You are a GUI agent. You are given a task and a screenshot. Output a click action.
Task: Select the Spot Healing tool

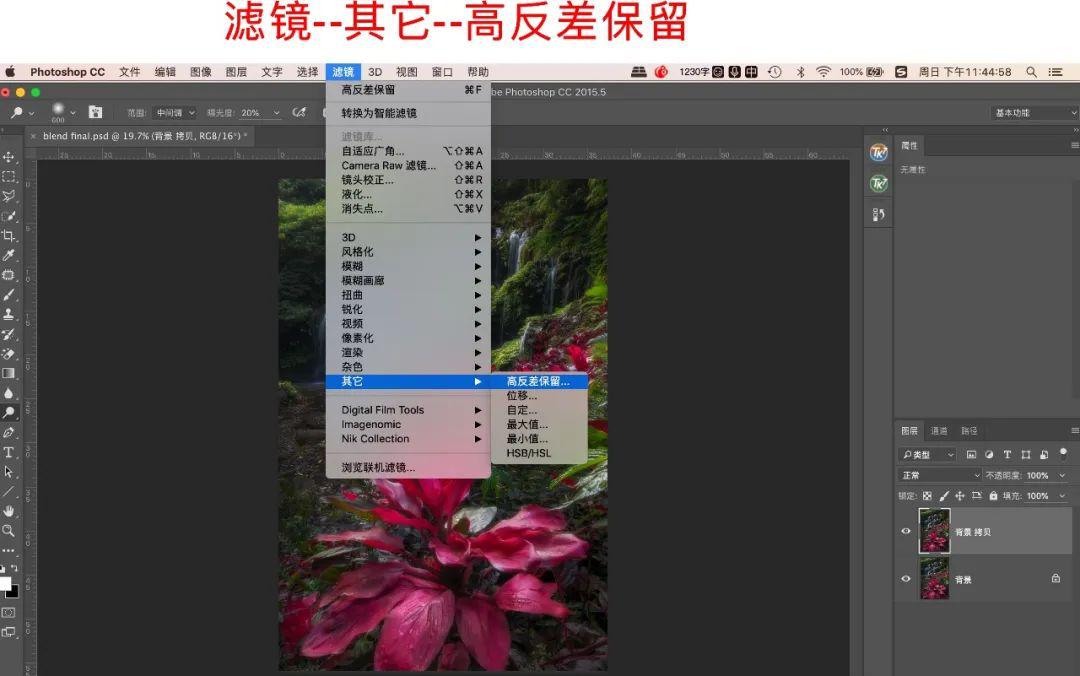(x=8, y=275)
